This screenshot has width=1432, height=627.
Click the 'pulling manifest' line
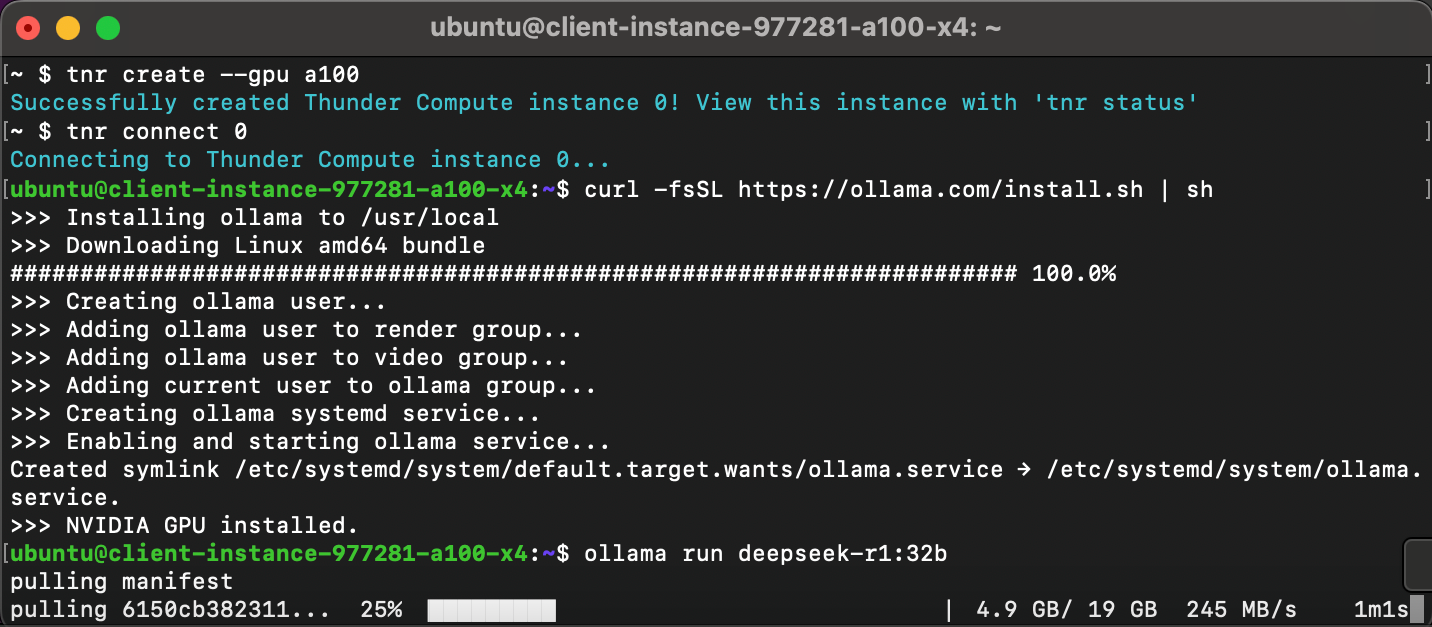121,581
